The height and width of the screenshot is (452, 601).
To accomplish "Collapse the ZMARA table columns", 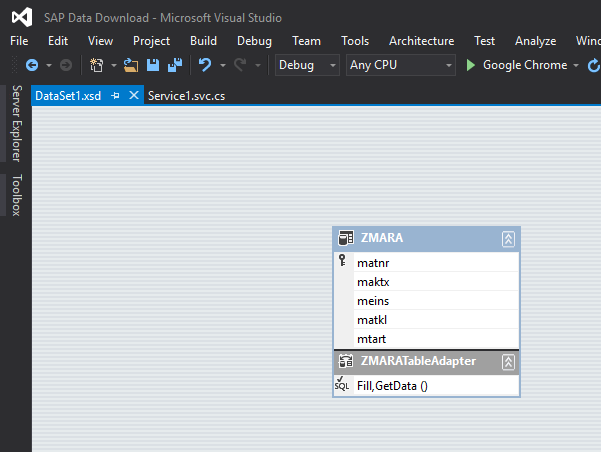I will coord(508,239).
